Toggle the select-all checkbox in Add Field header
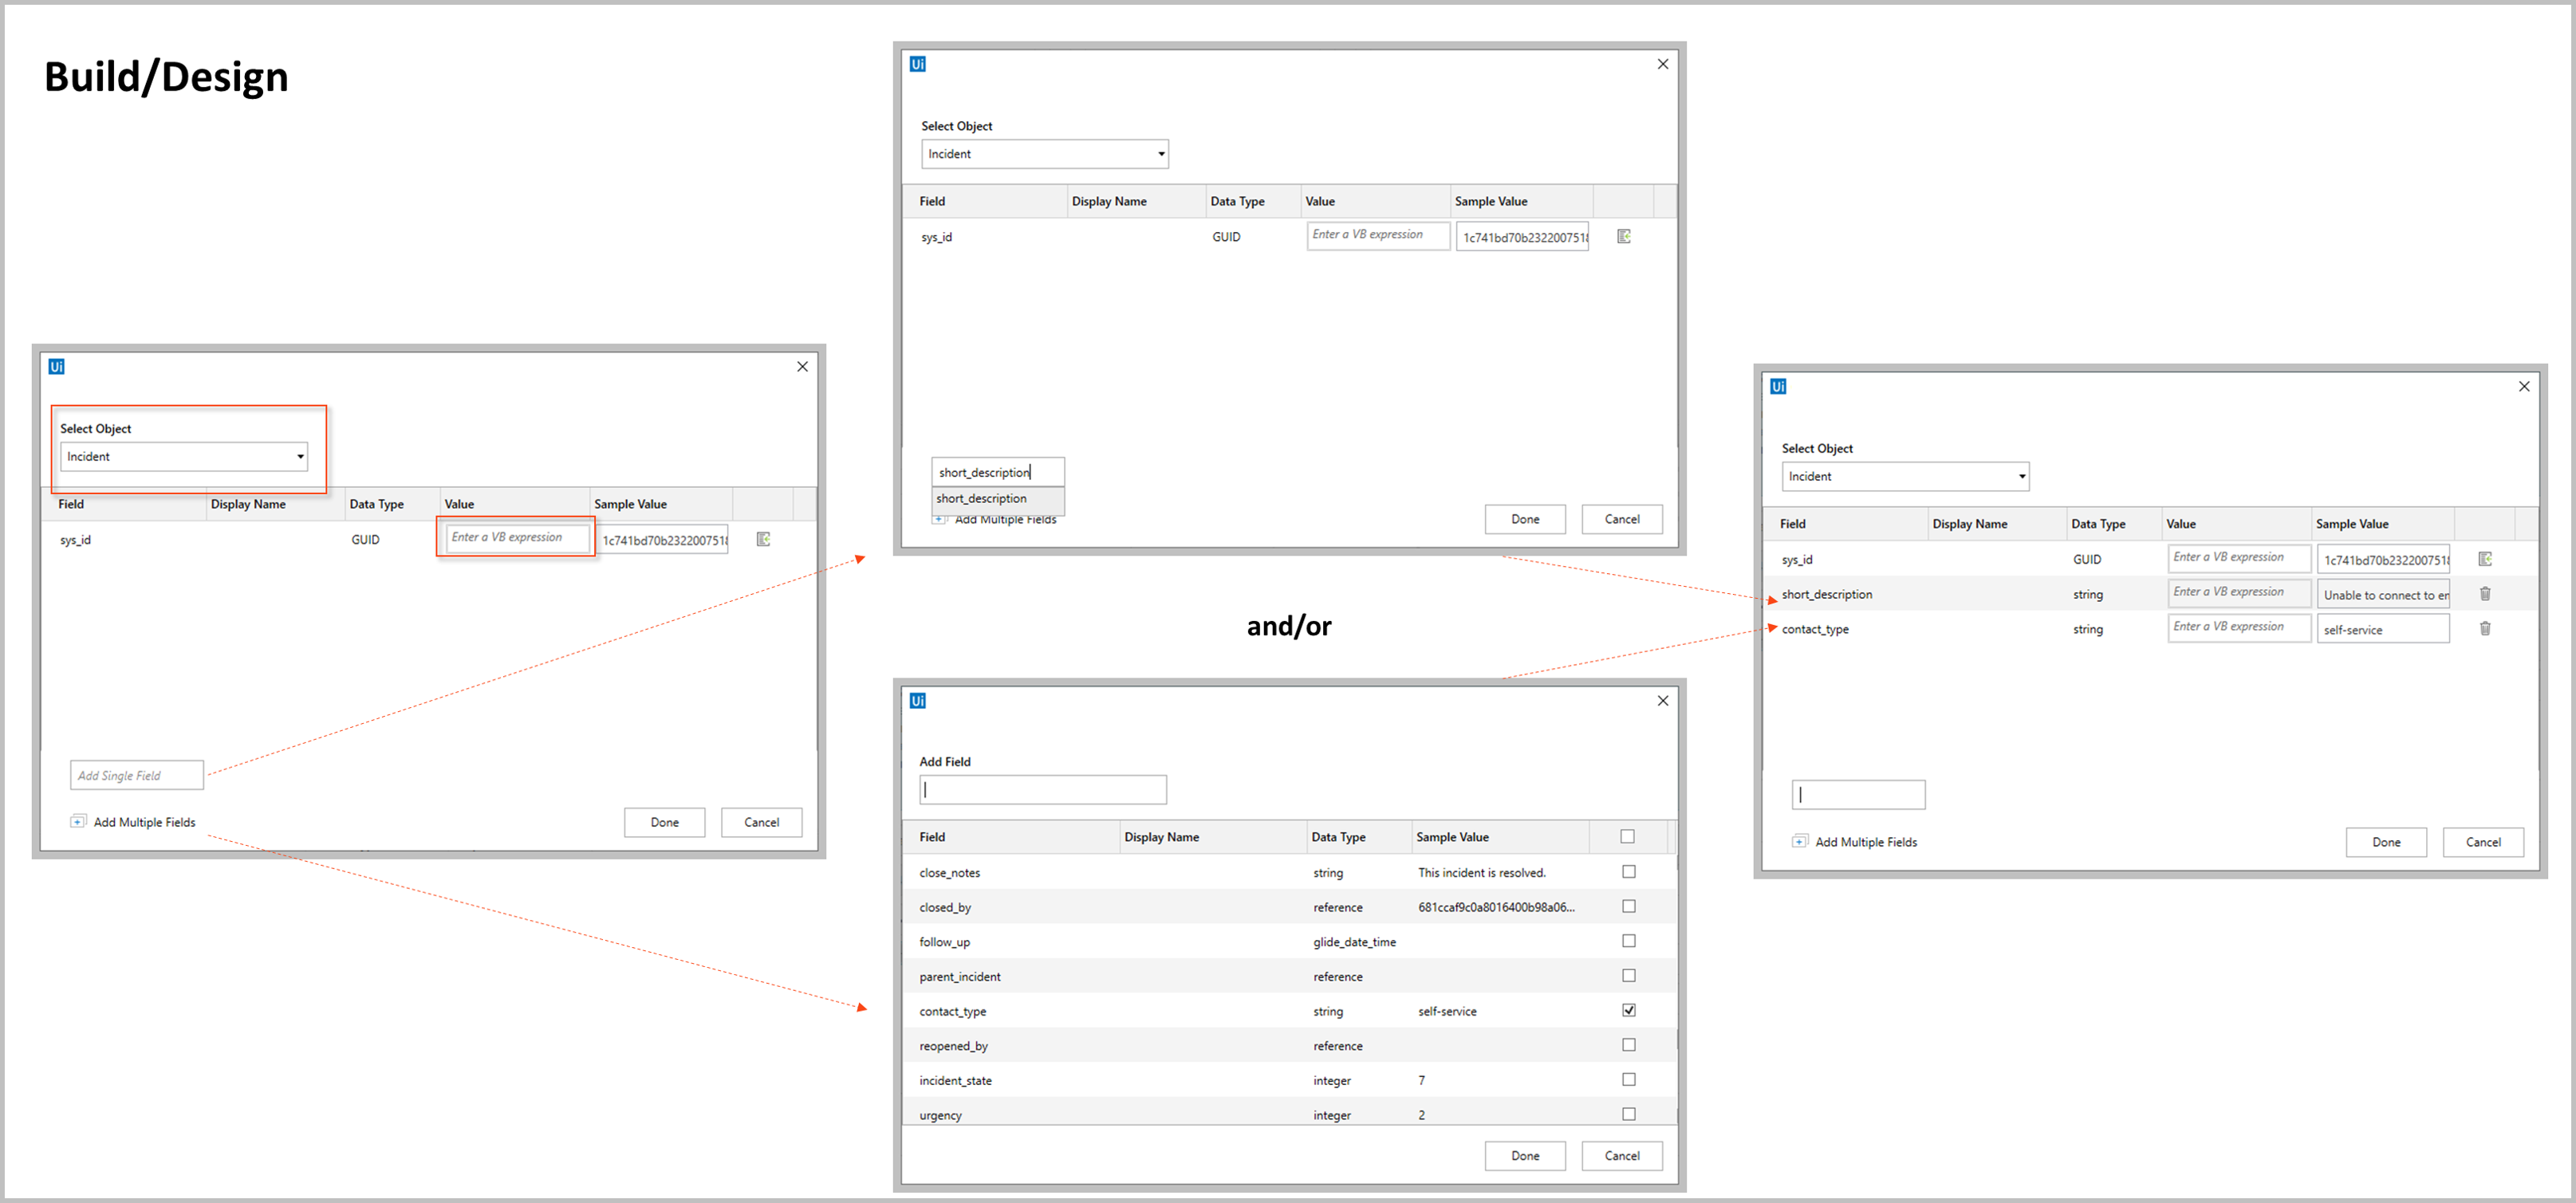 click(1628, 837)
